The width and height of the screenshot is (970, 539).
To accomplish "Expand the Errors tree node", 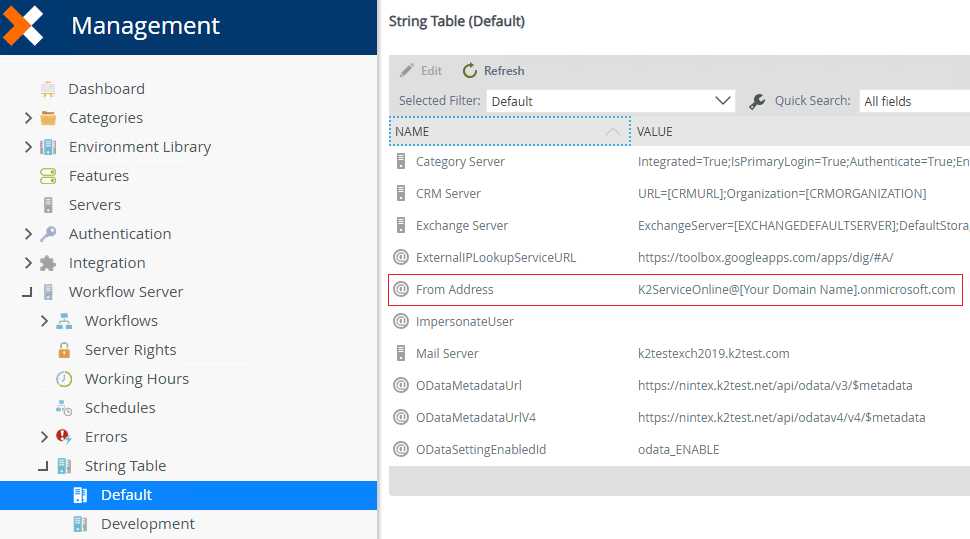I will tap(44, 437).
